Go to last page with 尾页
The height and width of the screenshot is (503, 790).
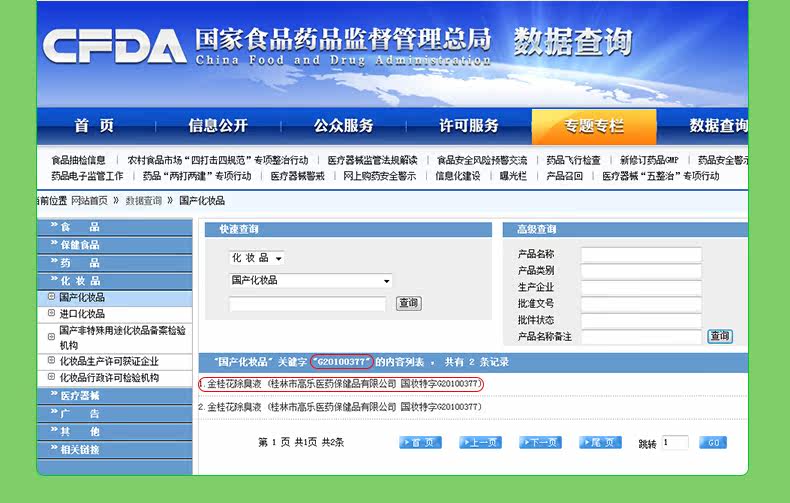point(601,443)
